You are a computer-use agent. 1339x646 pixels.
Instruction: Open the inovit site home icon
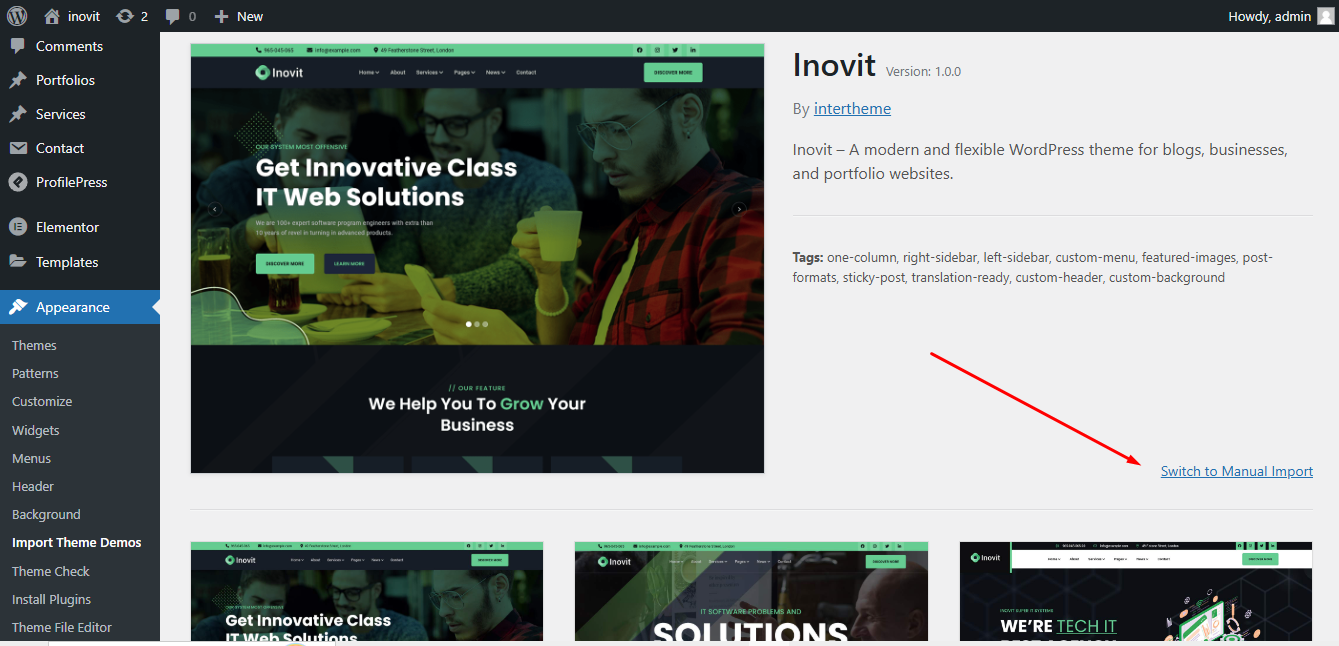(x=52, y=16)
